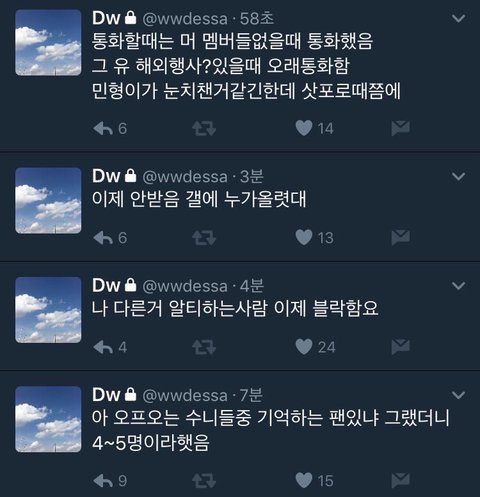The image size is (480, 497).
Task: Reply to the 58초 tweet
Action: (103, 128)
